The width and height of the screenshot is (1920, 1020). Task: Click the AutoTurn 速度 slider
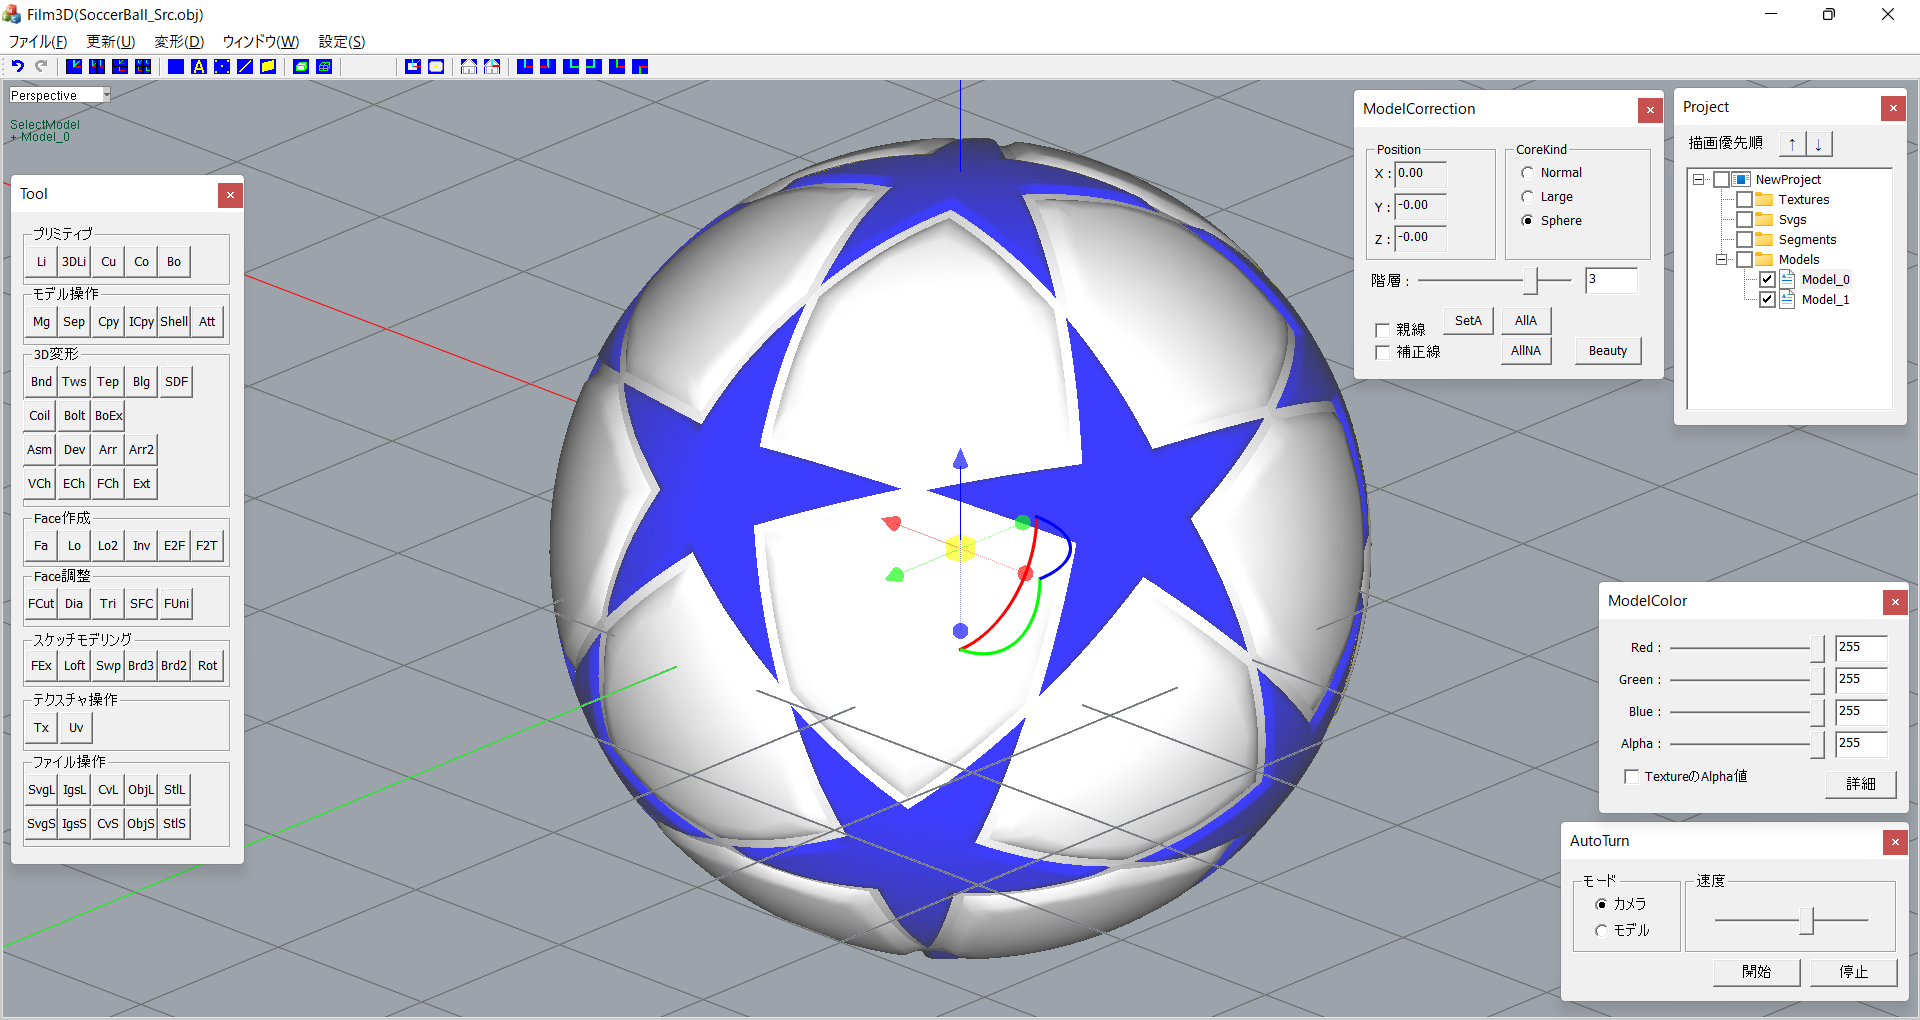tap(1791, 920)
